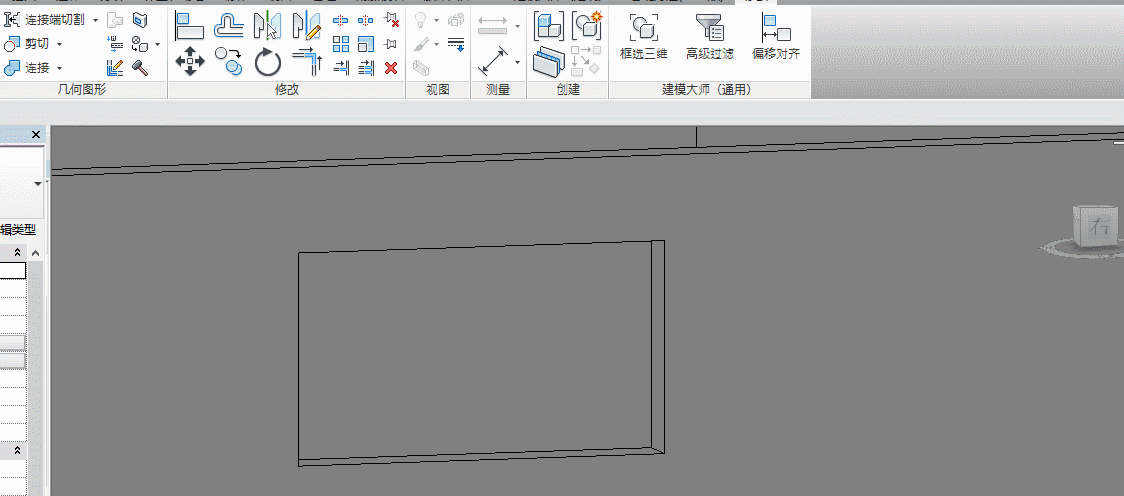Select the Split Element tool
This screenshot has height=496, width=1124.
click(x=341, y=20)
